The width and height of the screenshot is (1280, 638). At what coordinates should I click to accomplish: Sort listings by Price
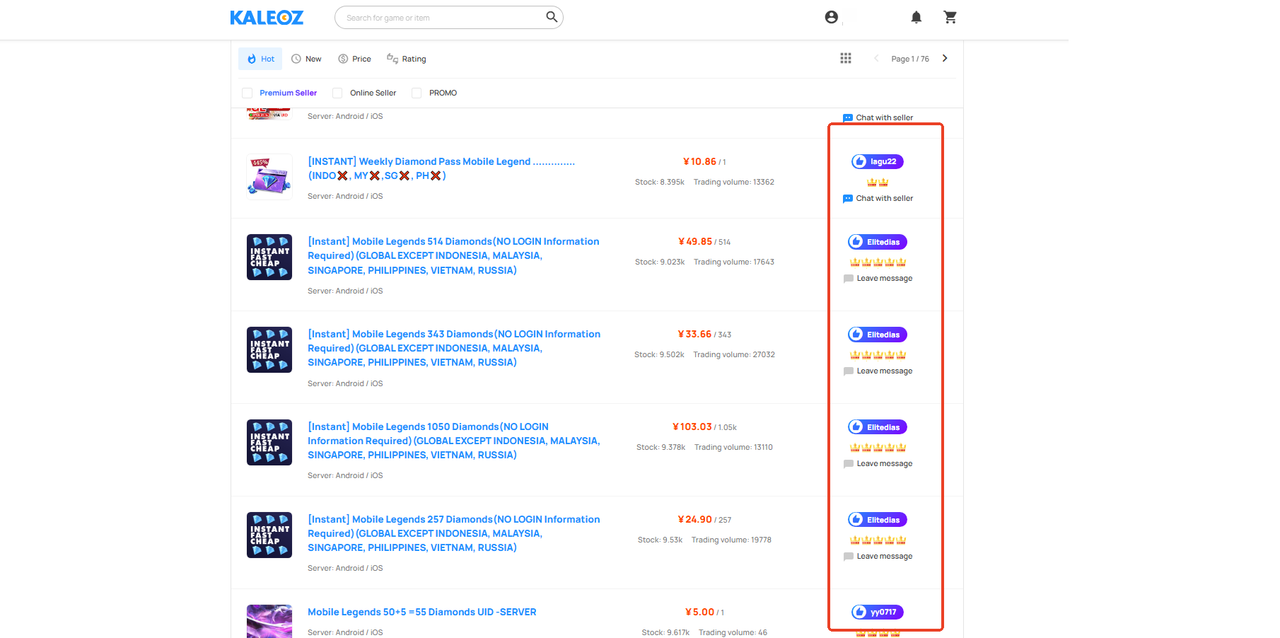coord(354,59)
